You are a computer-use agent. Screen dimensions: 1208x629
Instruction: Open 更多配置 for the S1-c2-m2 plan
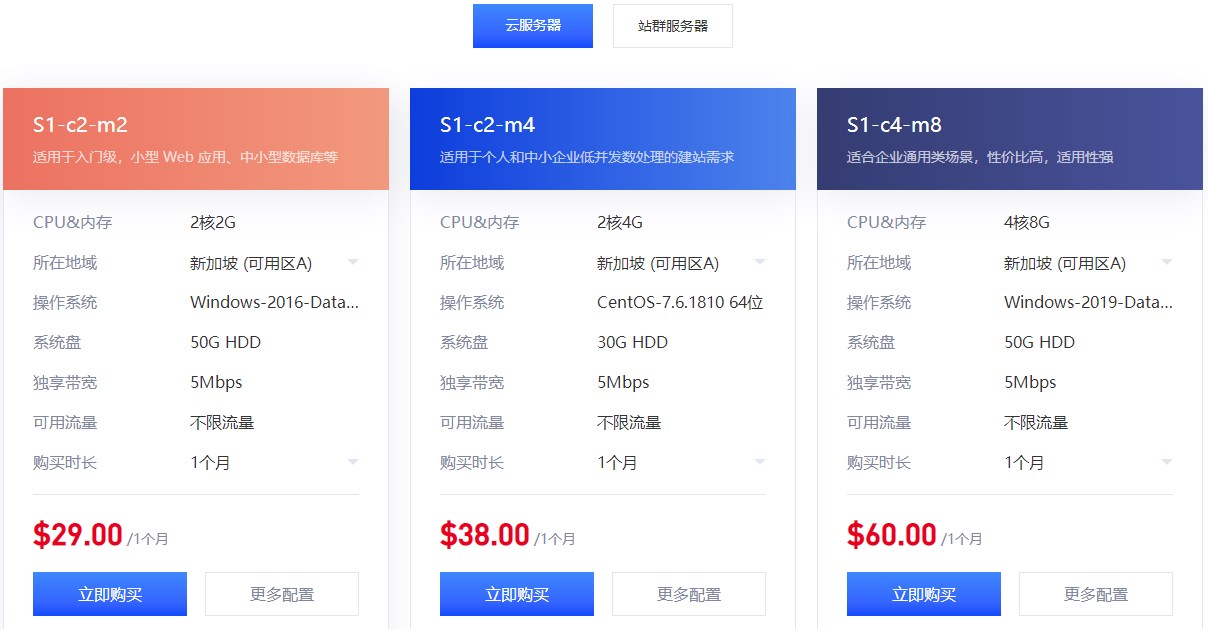coord(281,594)
